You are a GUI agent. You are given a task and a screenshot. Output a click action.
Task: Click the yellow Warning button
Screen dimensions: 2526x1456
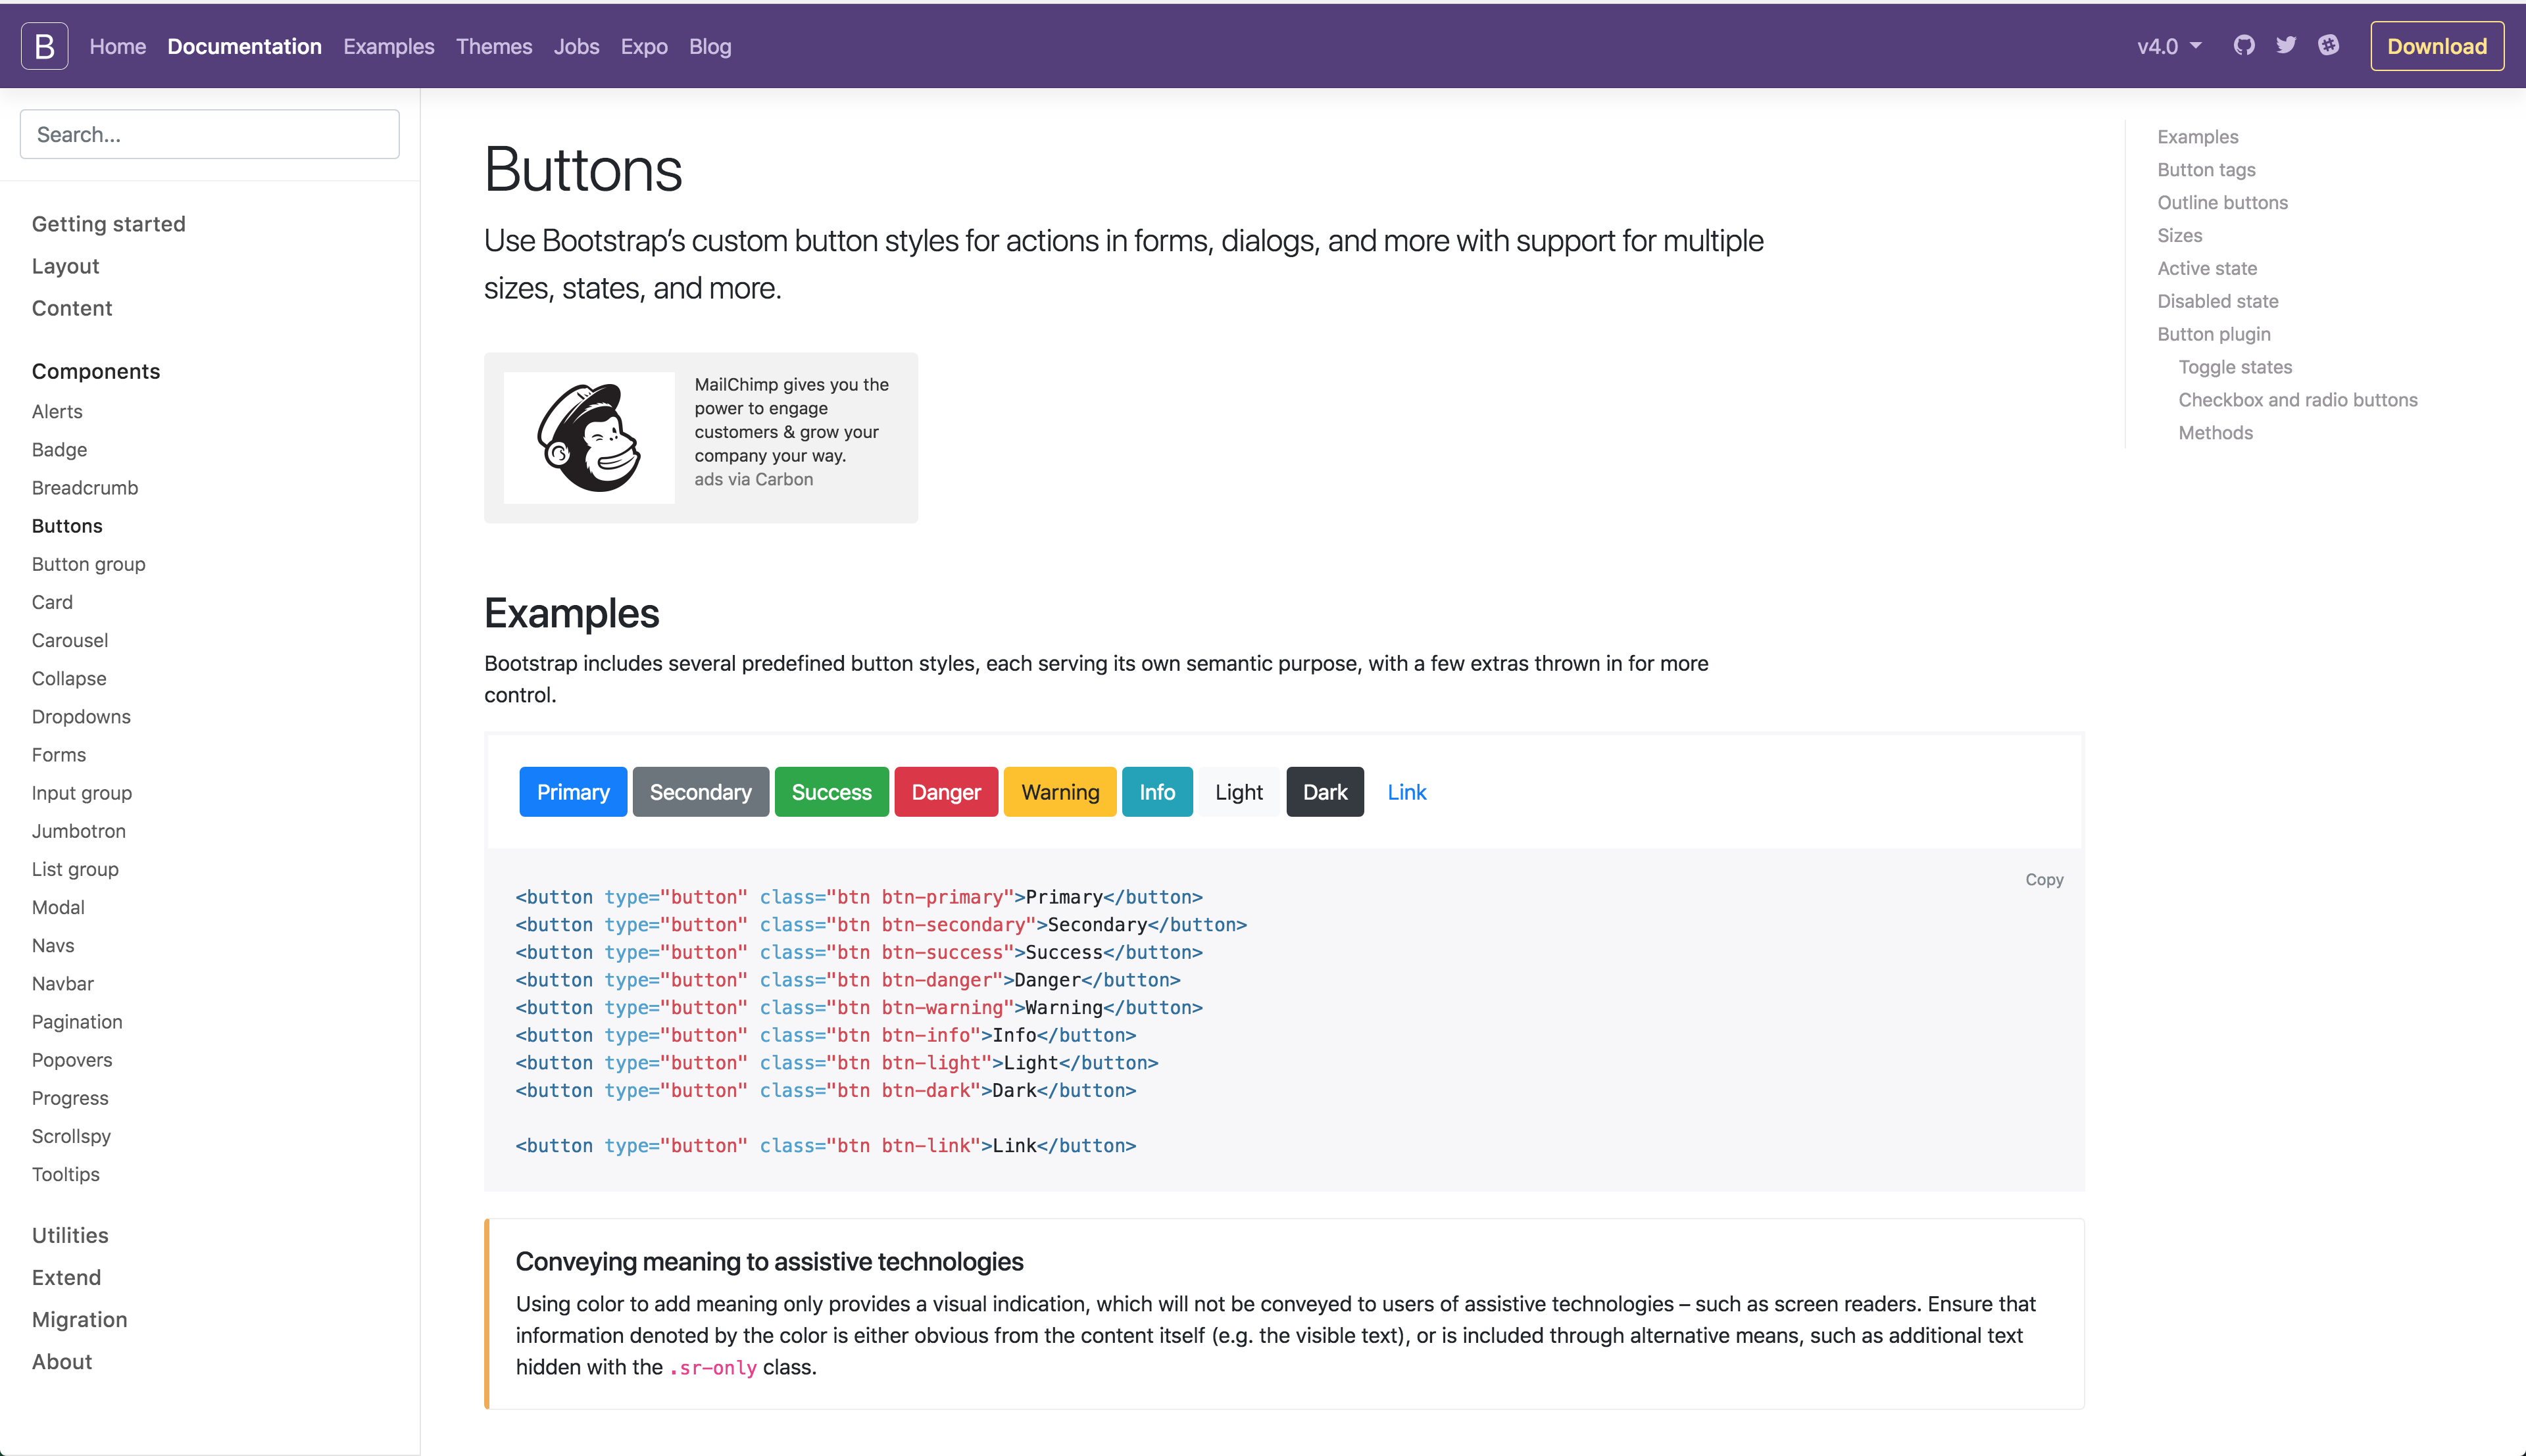pyautogui.click(x=1060, y=792)
